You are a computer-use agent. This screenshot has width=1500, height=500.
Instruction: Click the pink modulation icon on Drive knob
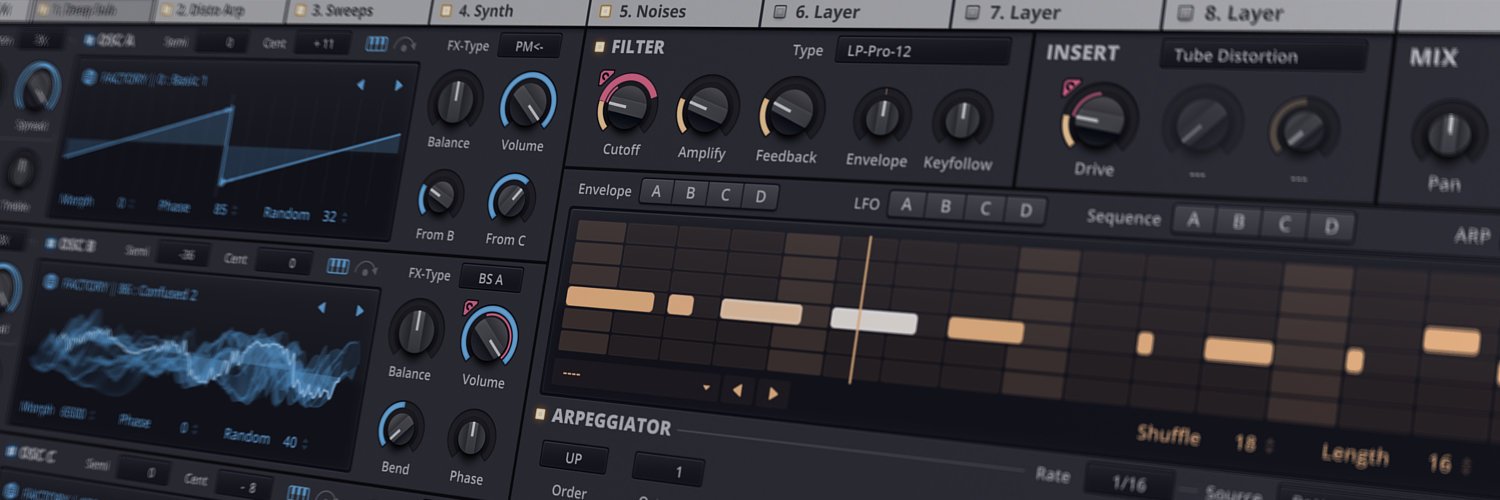1072,89
